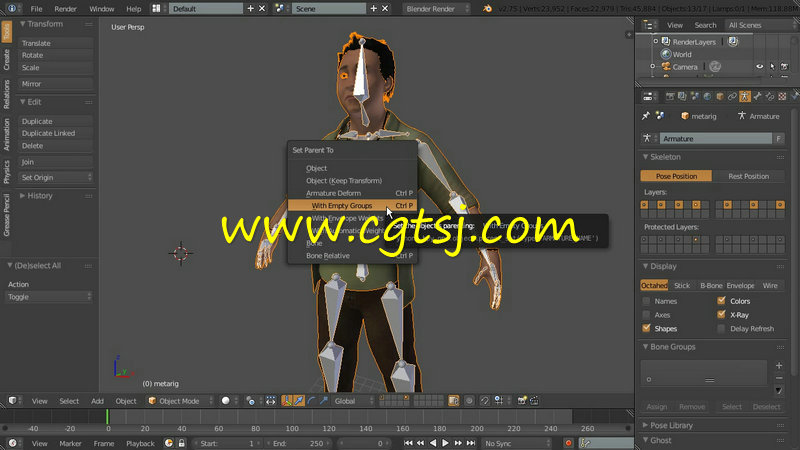
Task: Click the timeline range lock icon
Action: (181, 443)
